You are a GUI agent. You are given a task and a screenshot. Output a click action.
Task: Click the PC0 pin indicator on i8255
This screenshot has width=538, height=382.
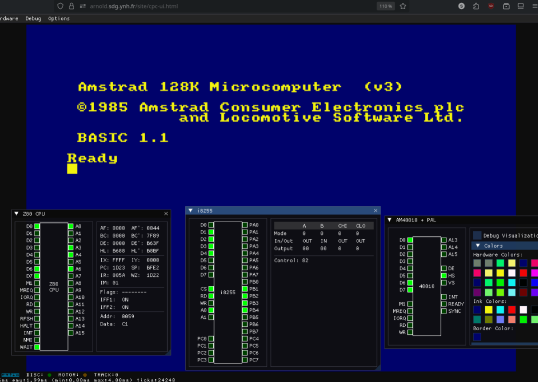click(x=211, y=339)
